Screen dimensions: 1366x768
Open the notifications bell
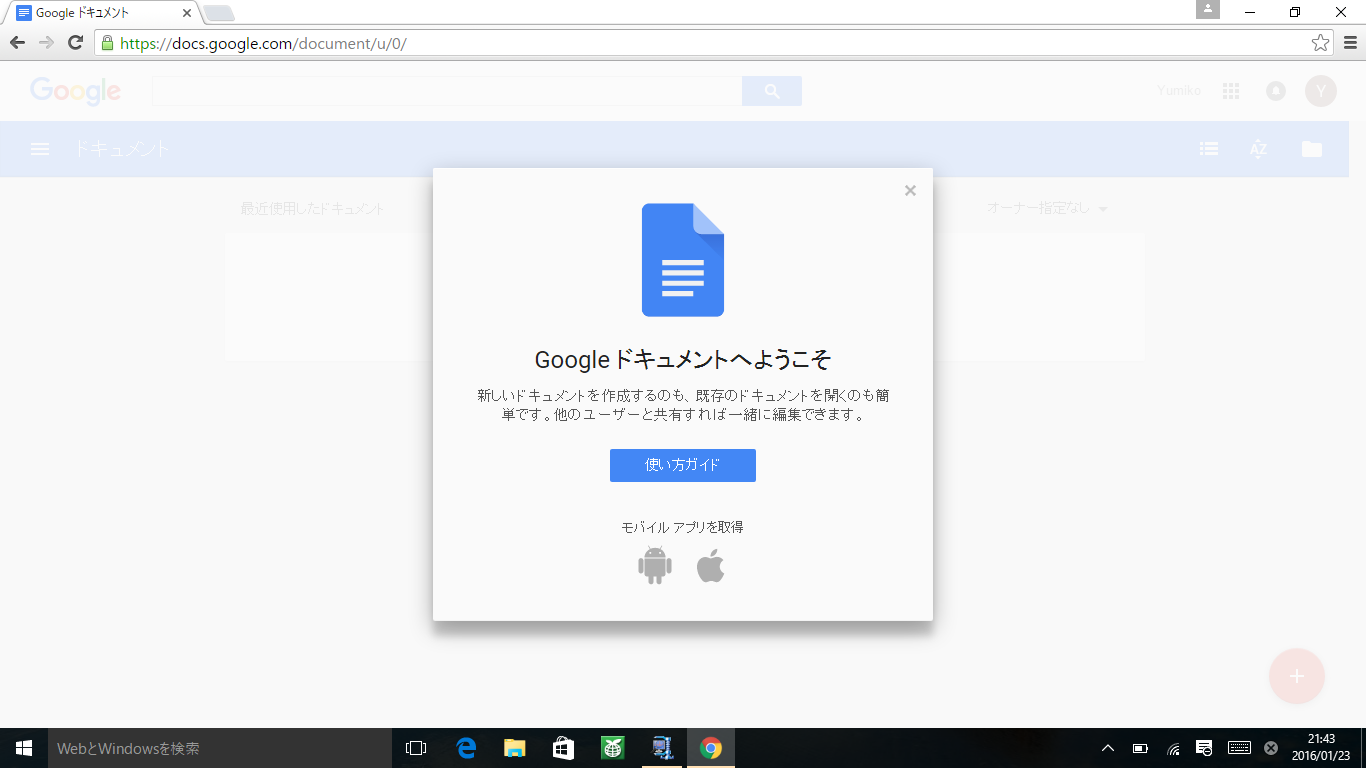coord(1276,91)
